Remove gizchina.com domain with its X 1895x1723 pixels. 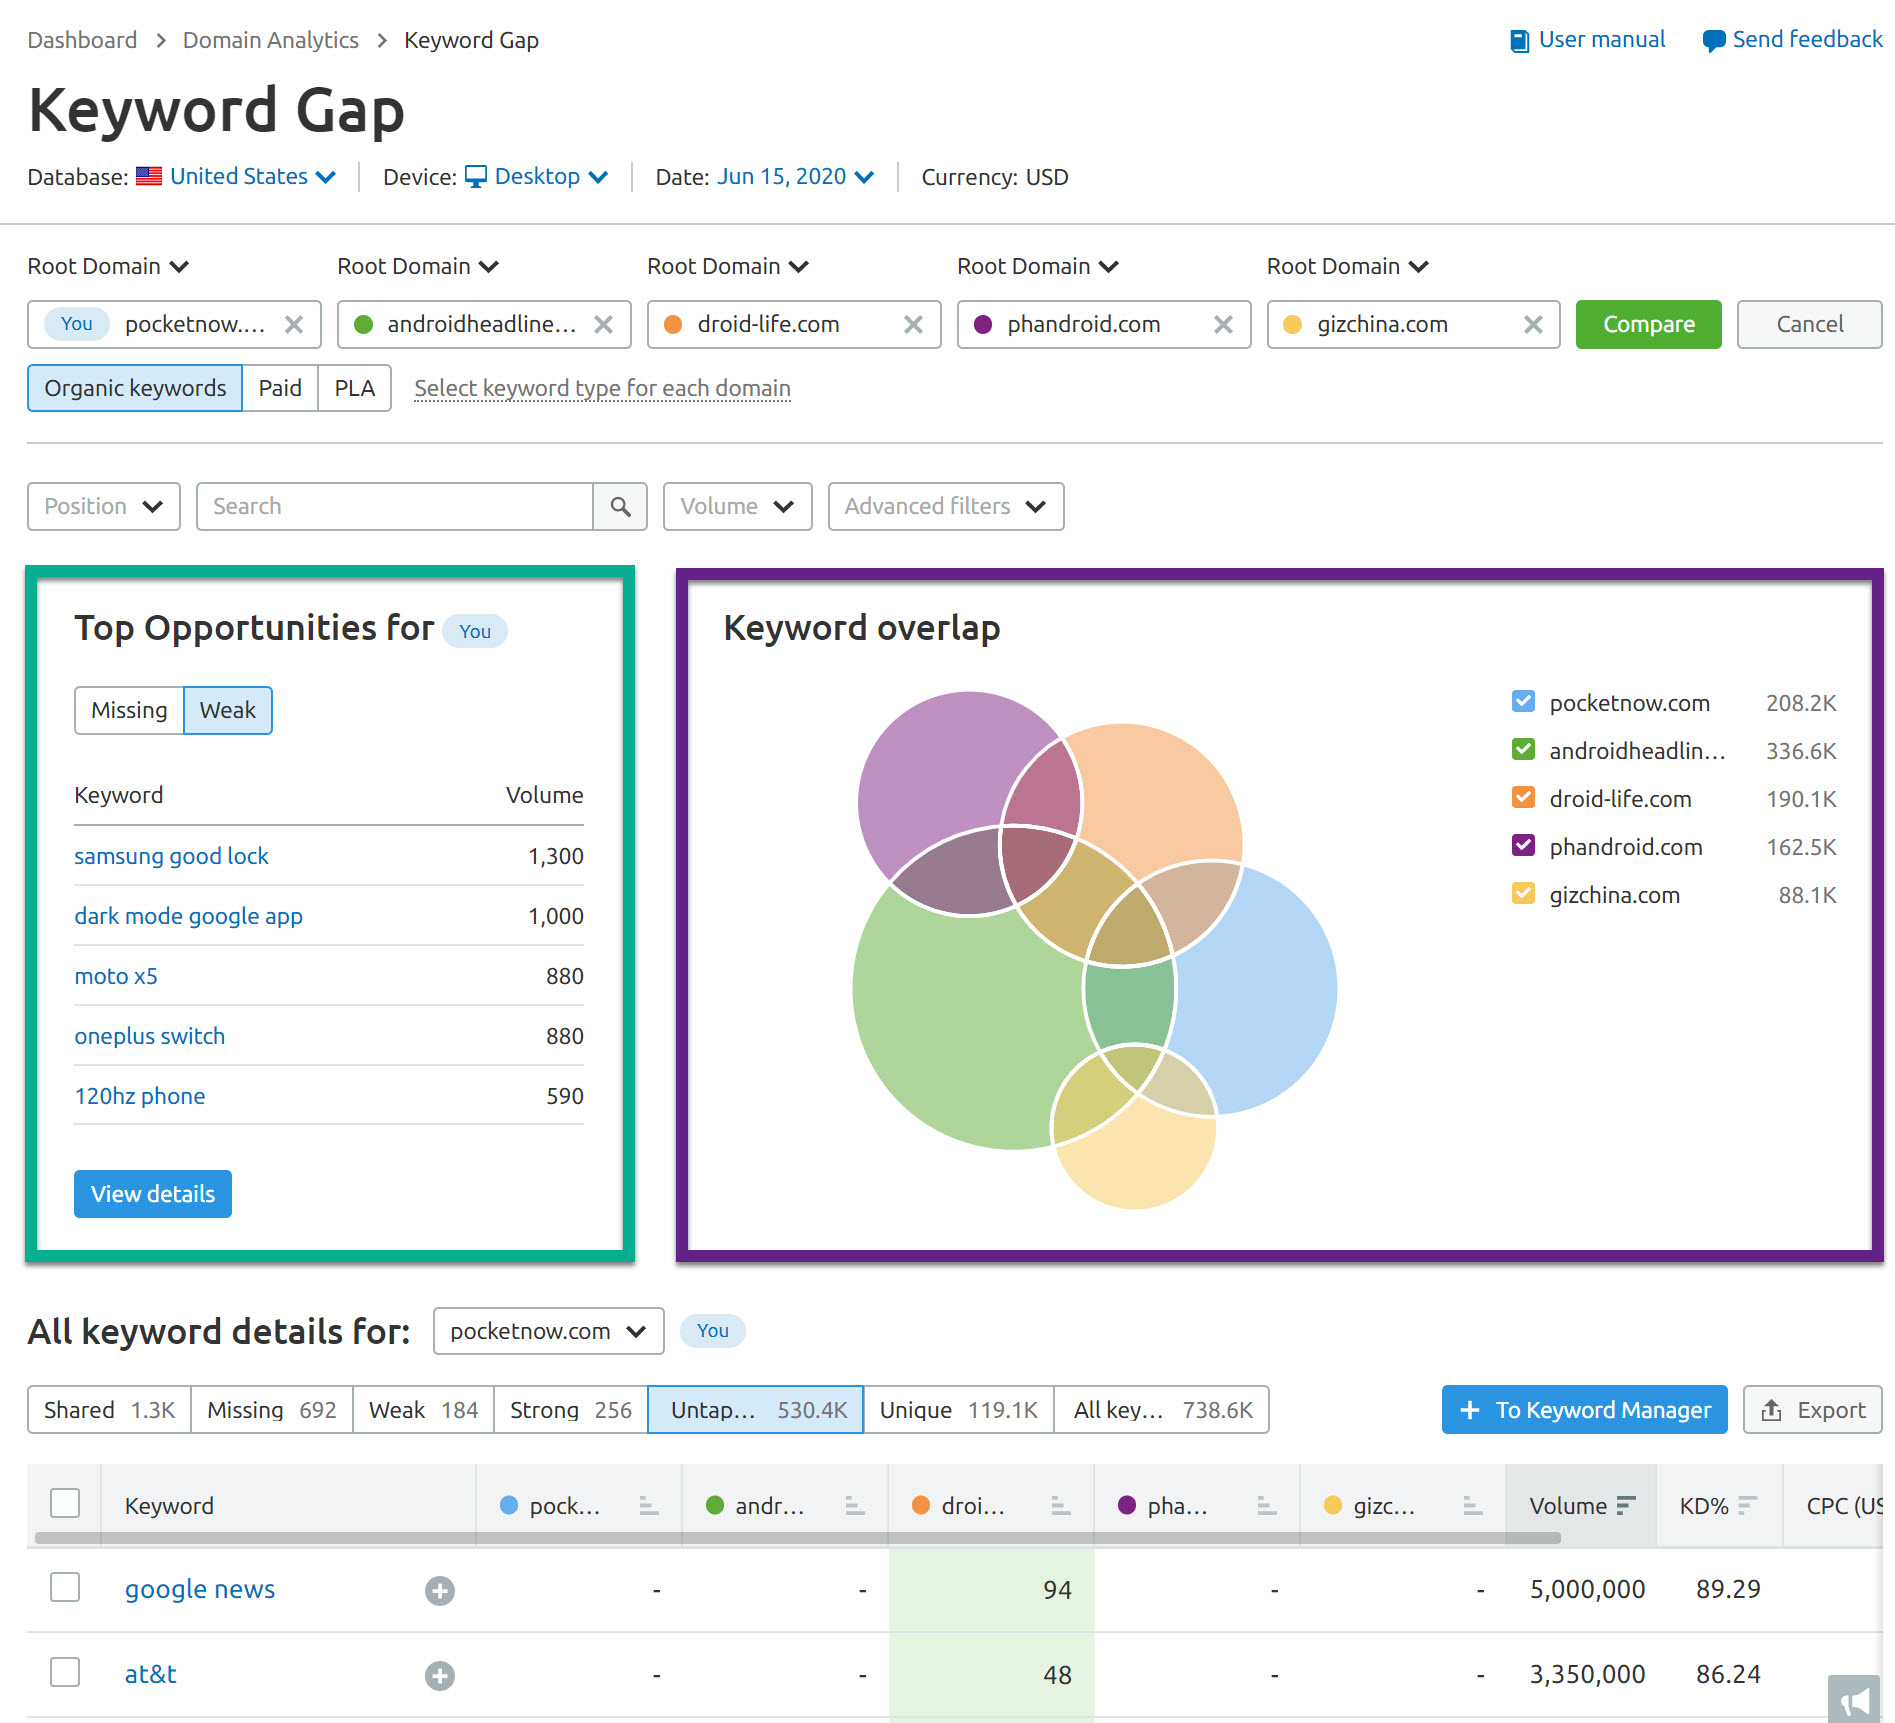point(1533,325)
